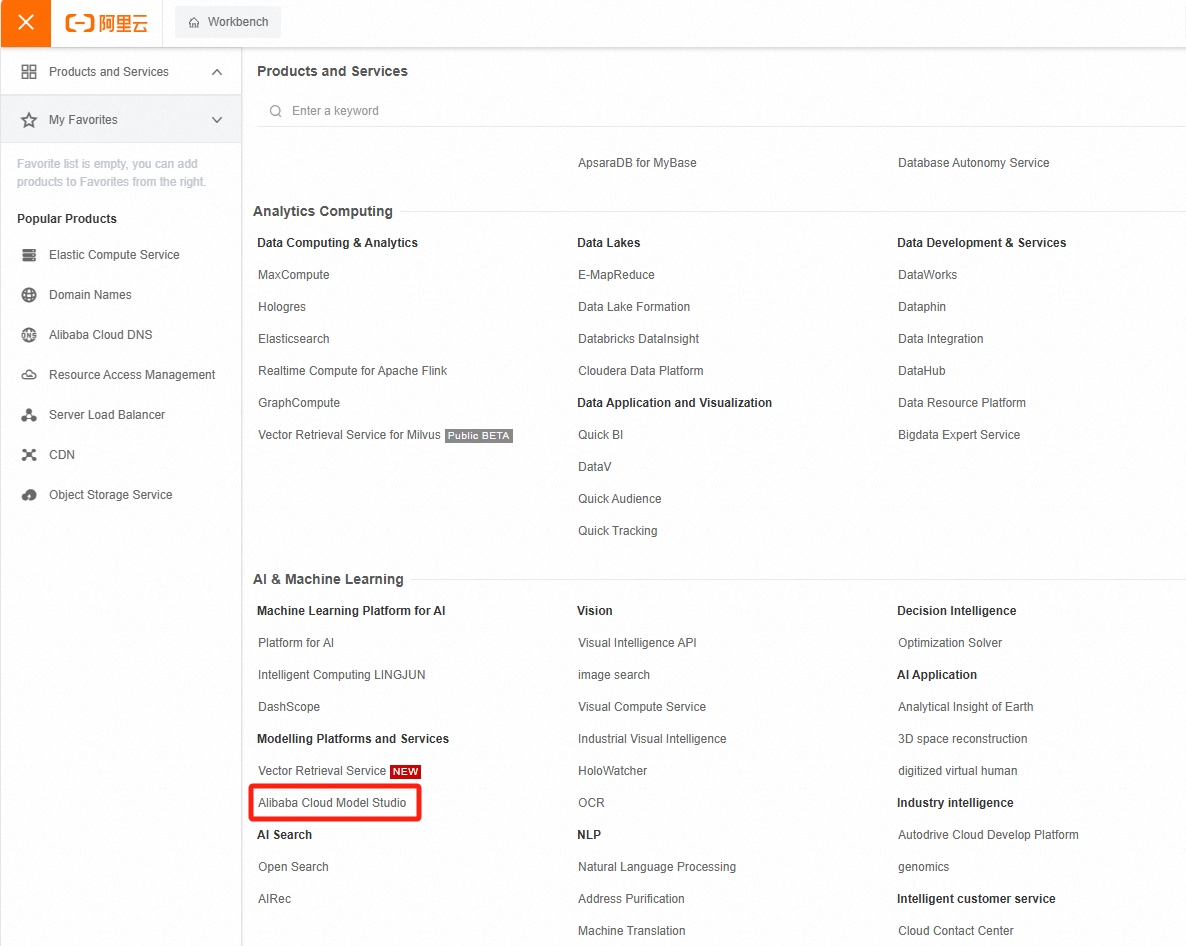Viewport: 1186px width, 946px height.
Task: Open Alibaba Cloud Model Studio
Action: [332, 803]
